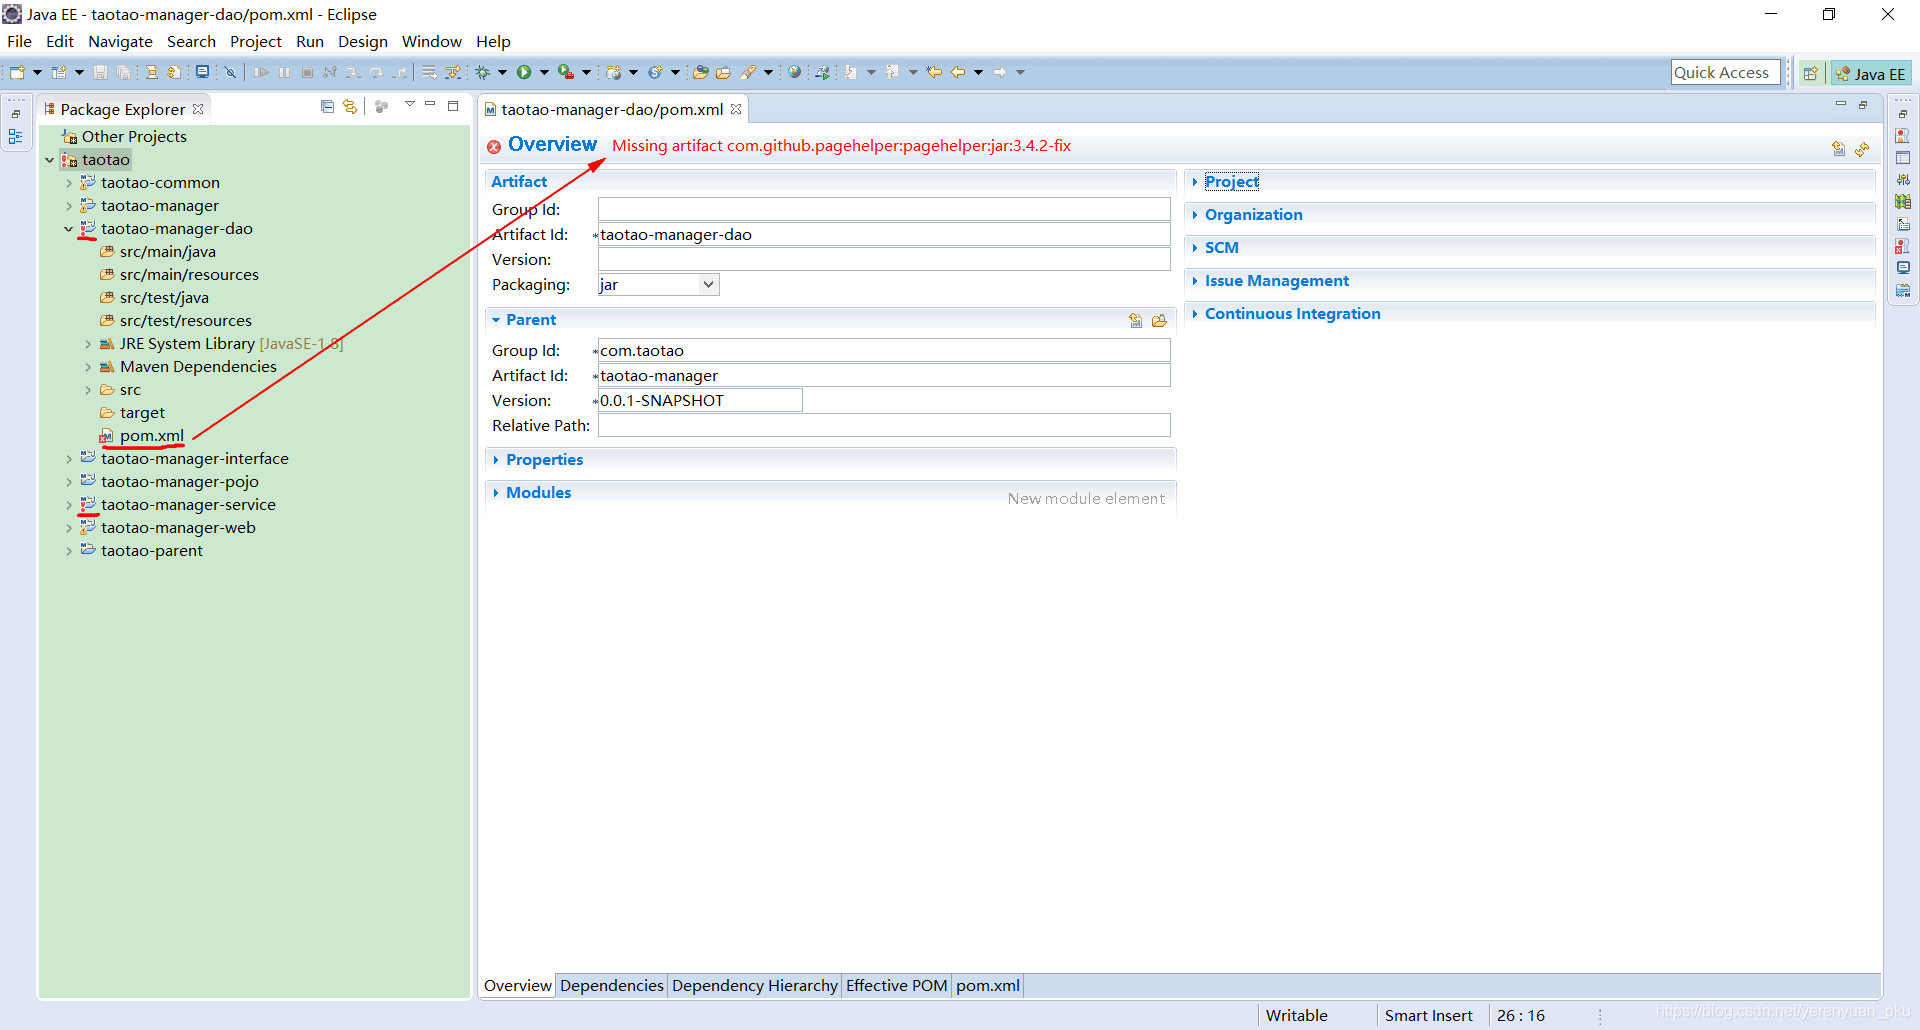This screenshot has width=1920, height=1030.
Task: Select the taotao-parent project
Action: pyautogui.click(x=151, y=551)
